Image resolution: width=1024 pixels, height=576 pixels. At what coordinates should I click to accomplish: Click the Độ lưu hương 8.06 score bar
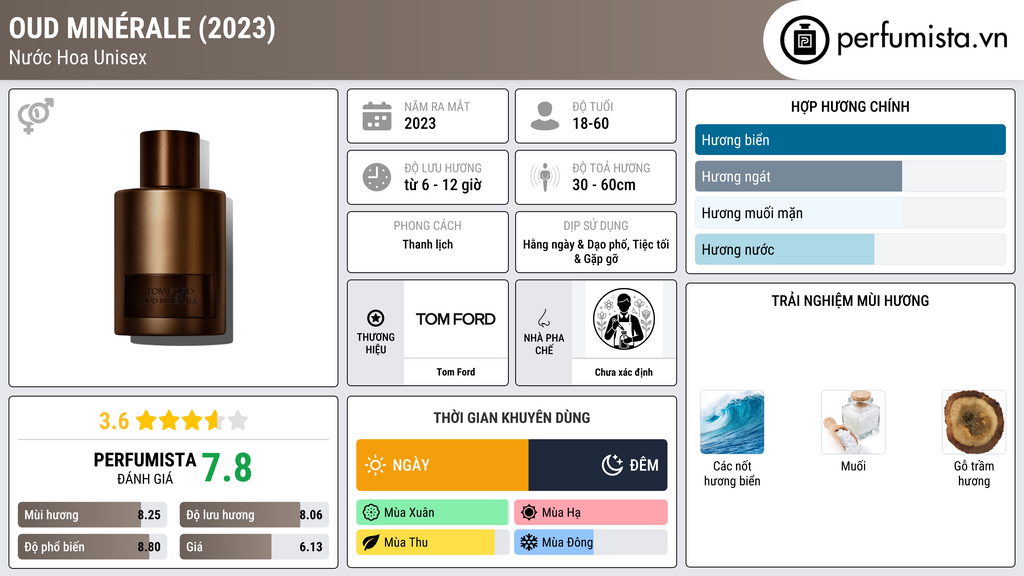pyautogui.click(x=255, y=515)
